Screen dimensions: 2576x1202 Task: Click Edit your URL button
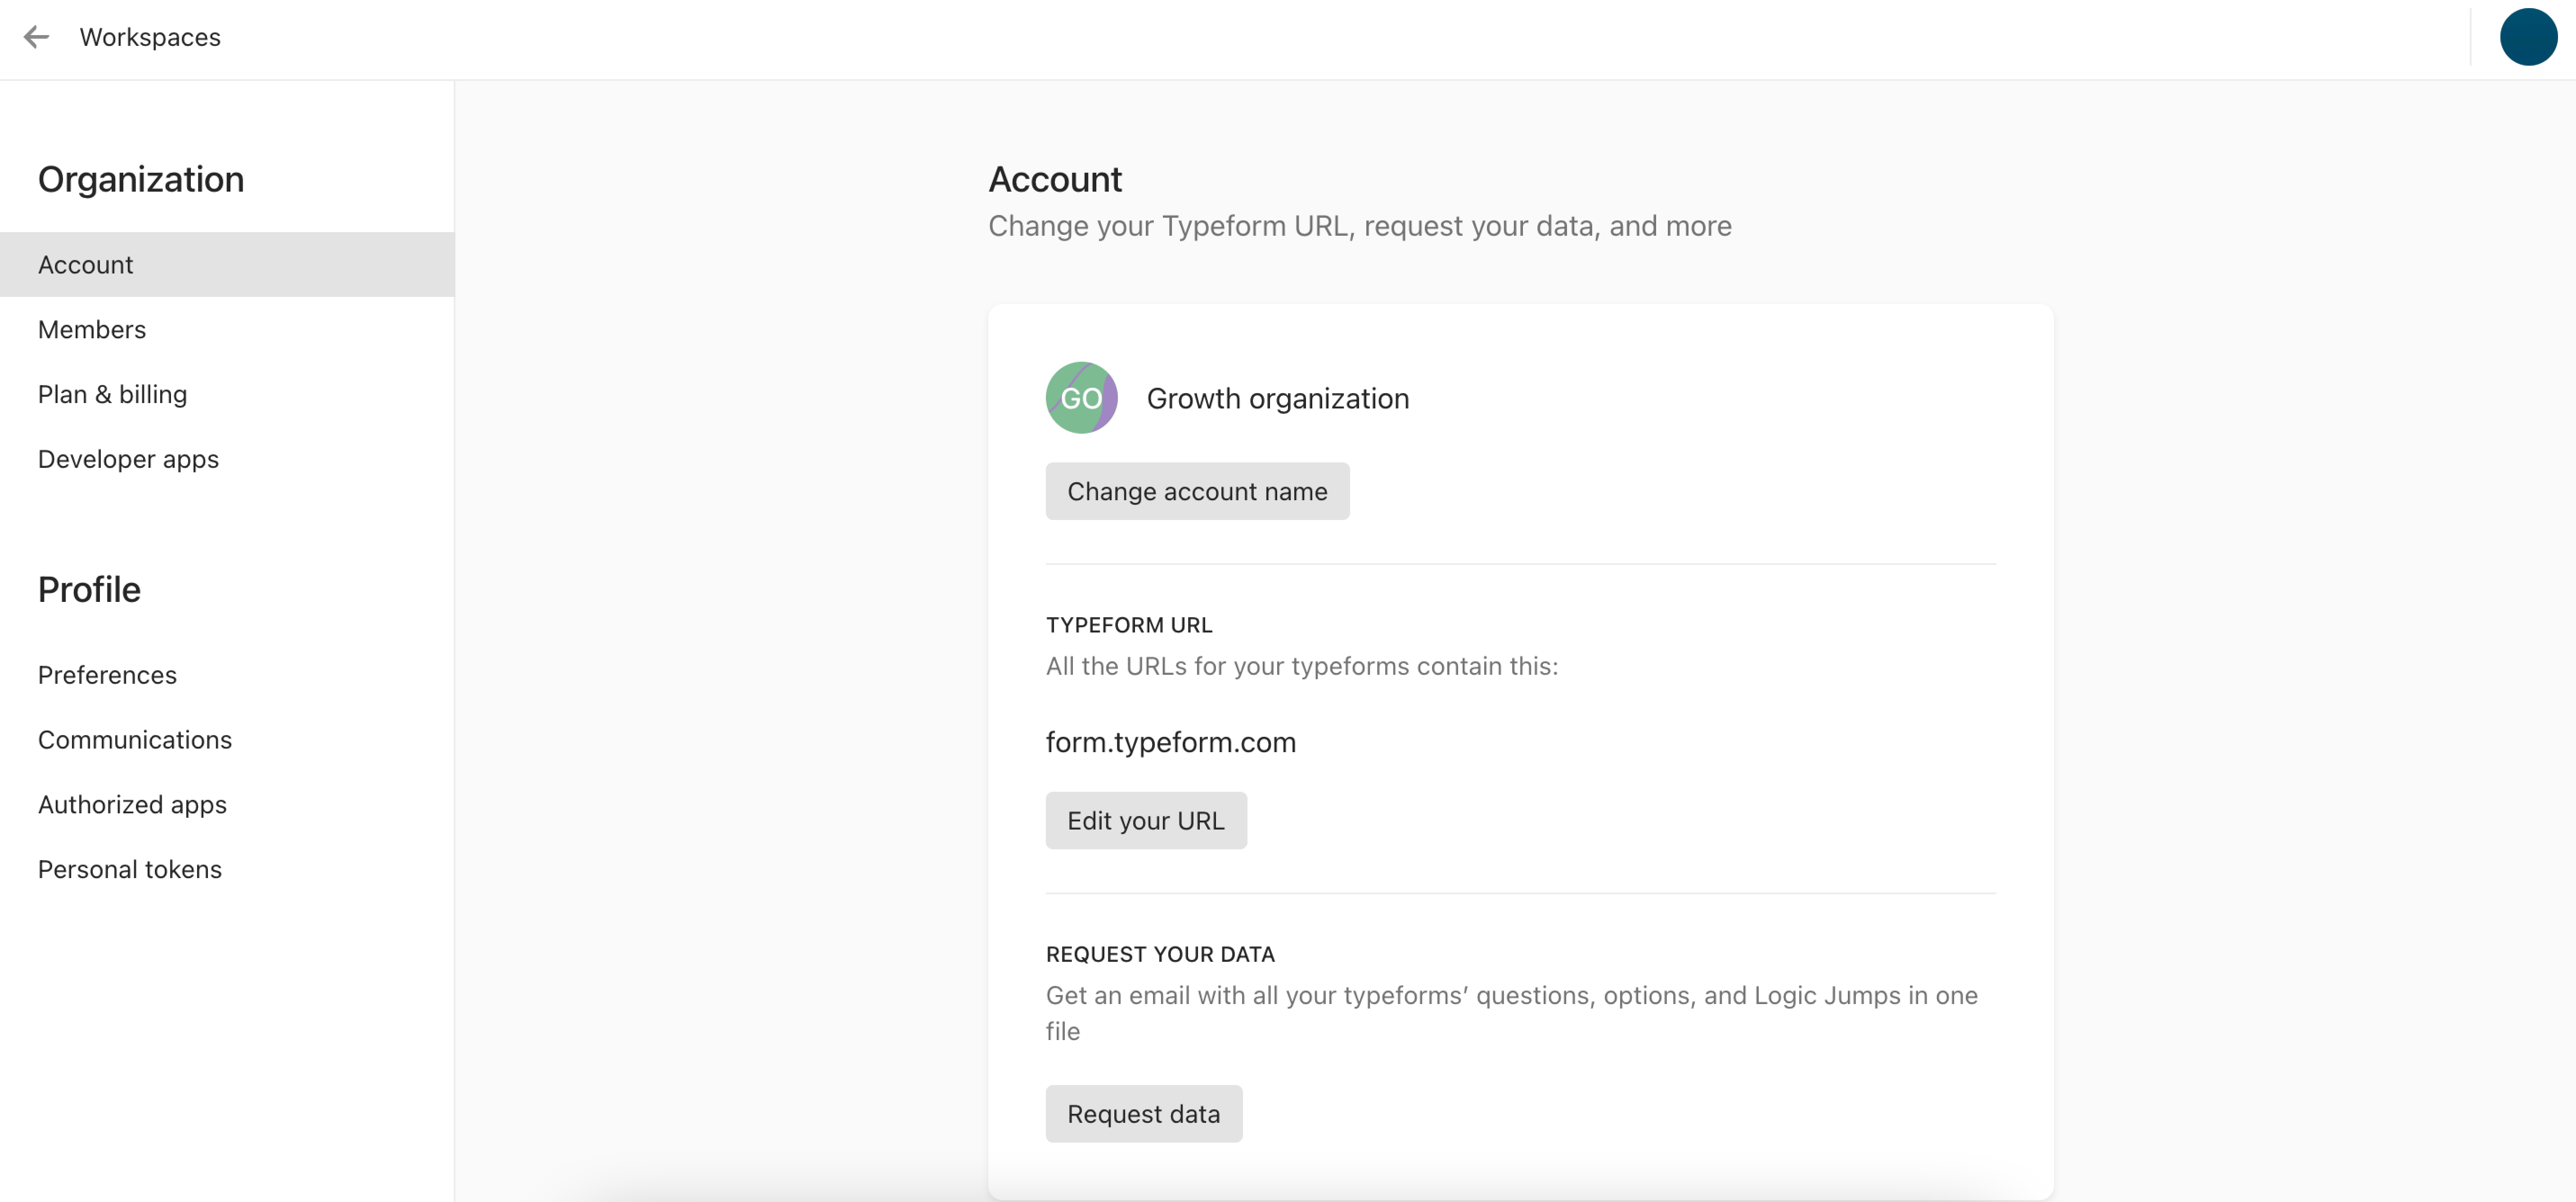[1146, 821]
